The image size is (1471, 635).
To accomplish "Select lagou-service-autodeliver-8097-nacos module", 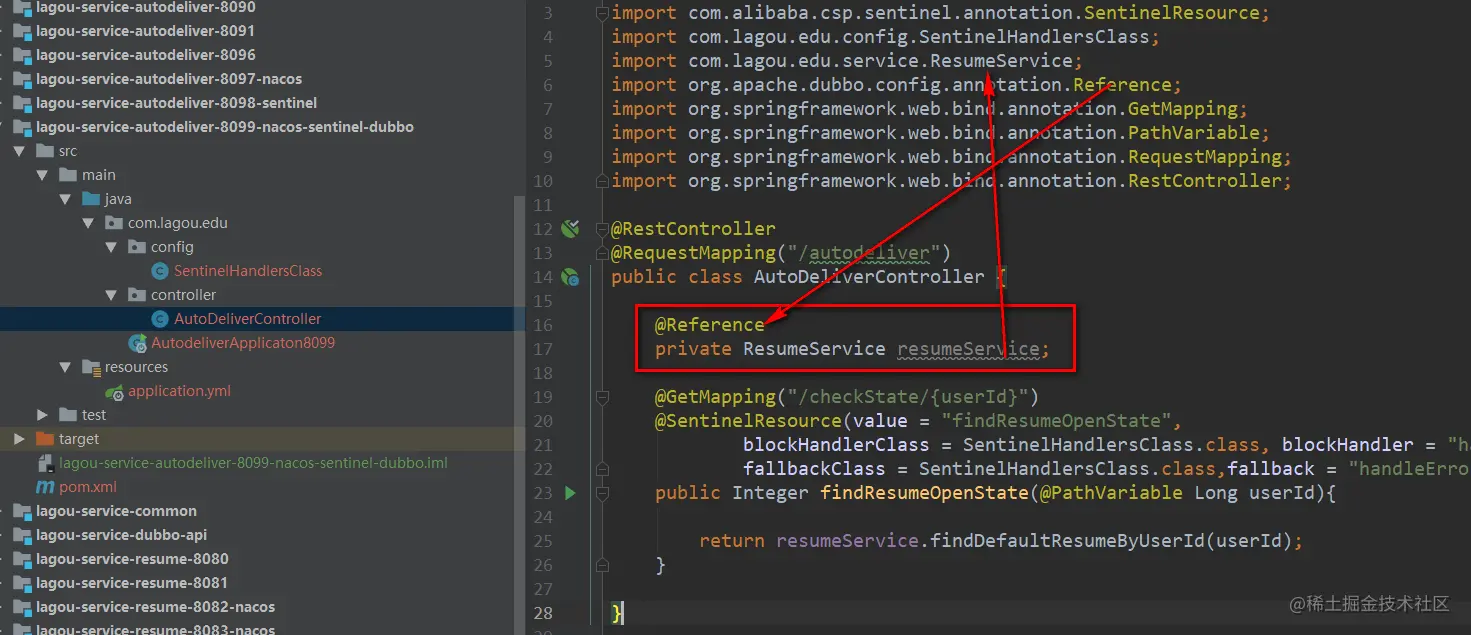I will click(169, 79).
